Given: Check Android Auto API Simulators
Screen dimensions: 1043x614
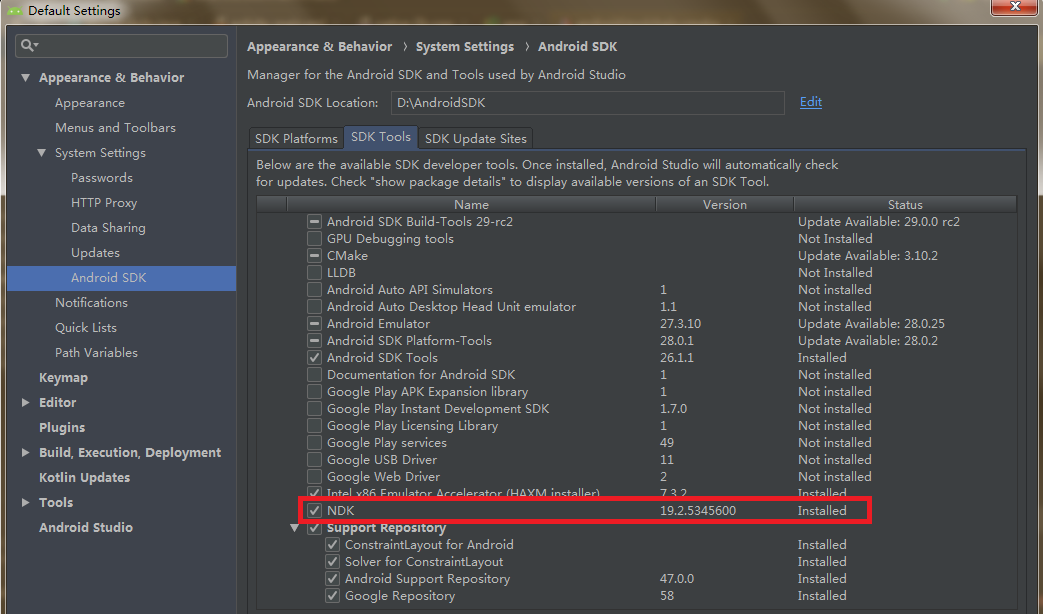Looking at the screenshot, I should [x=315, y=289].
